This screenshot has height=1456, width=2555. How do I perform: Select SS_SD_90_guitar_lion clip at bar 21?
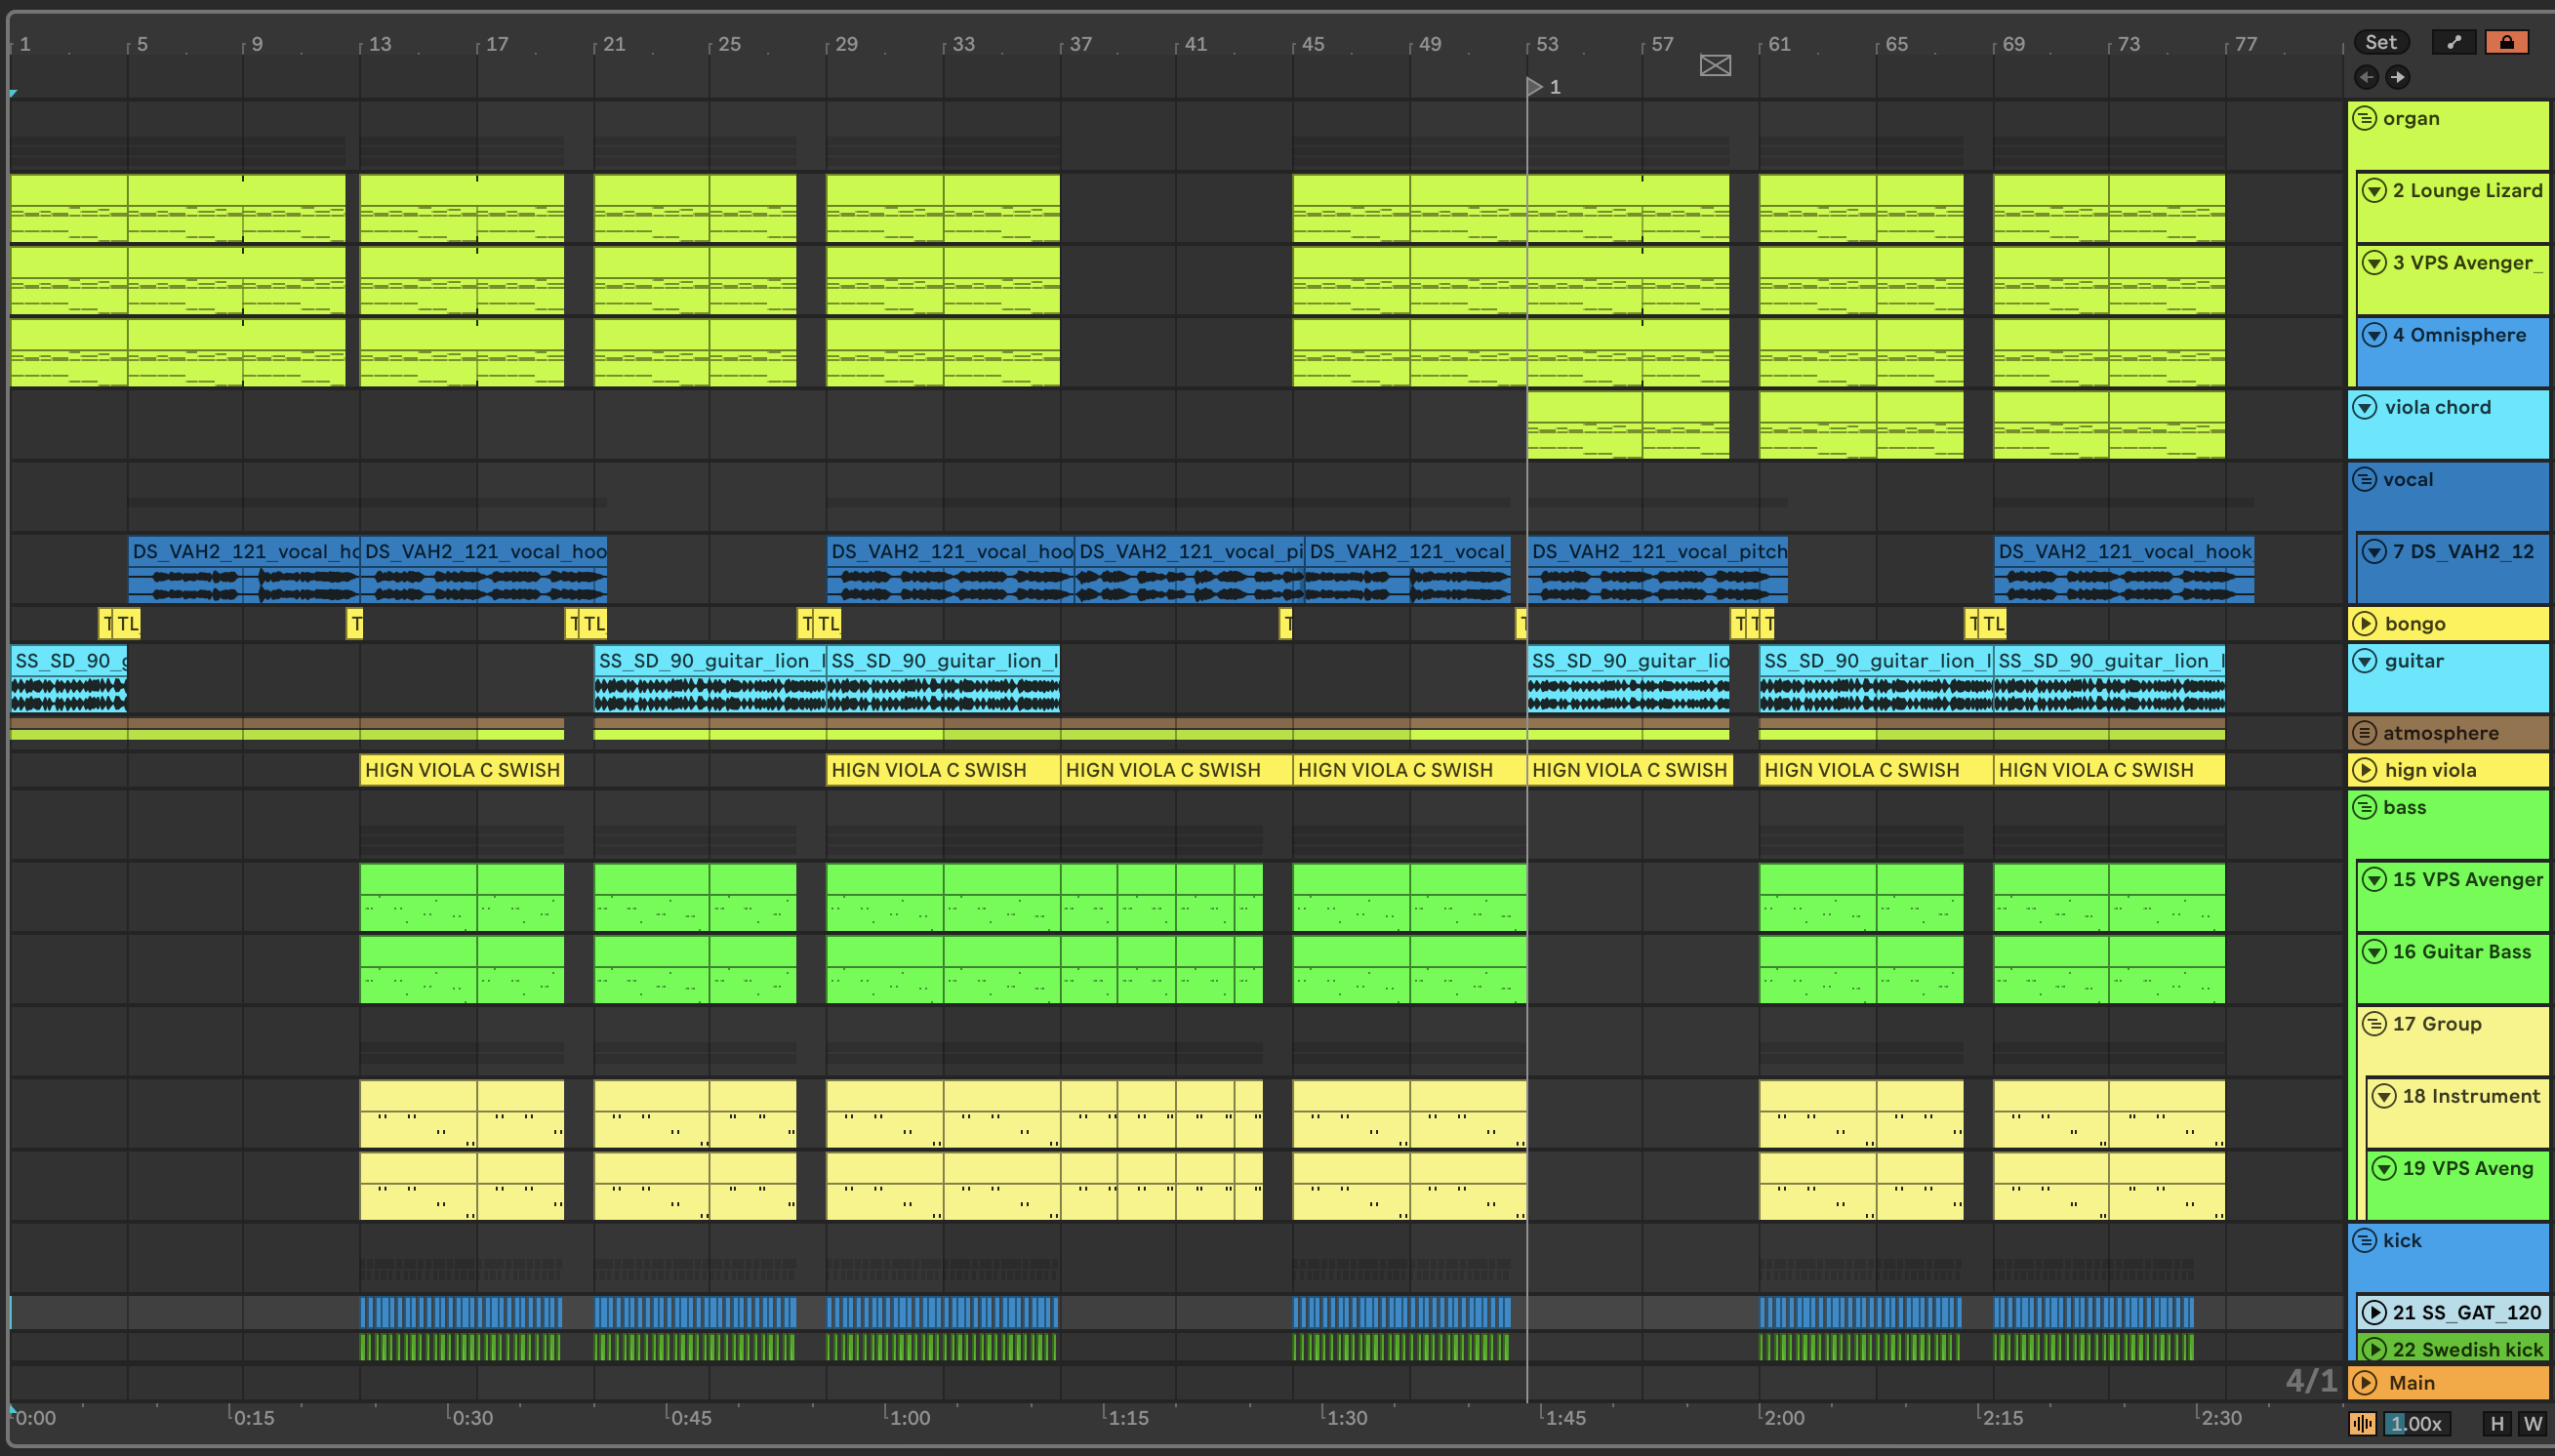click(710, 678)
